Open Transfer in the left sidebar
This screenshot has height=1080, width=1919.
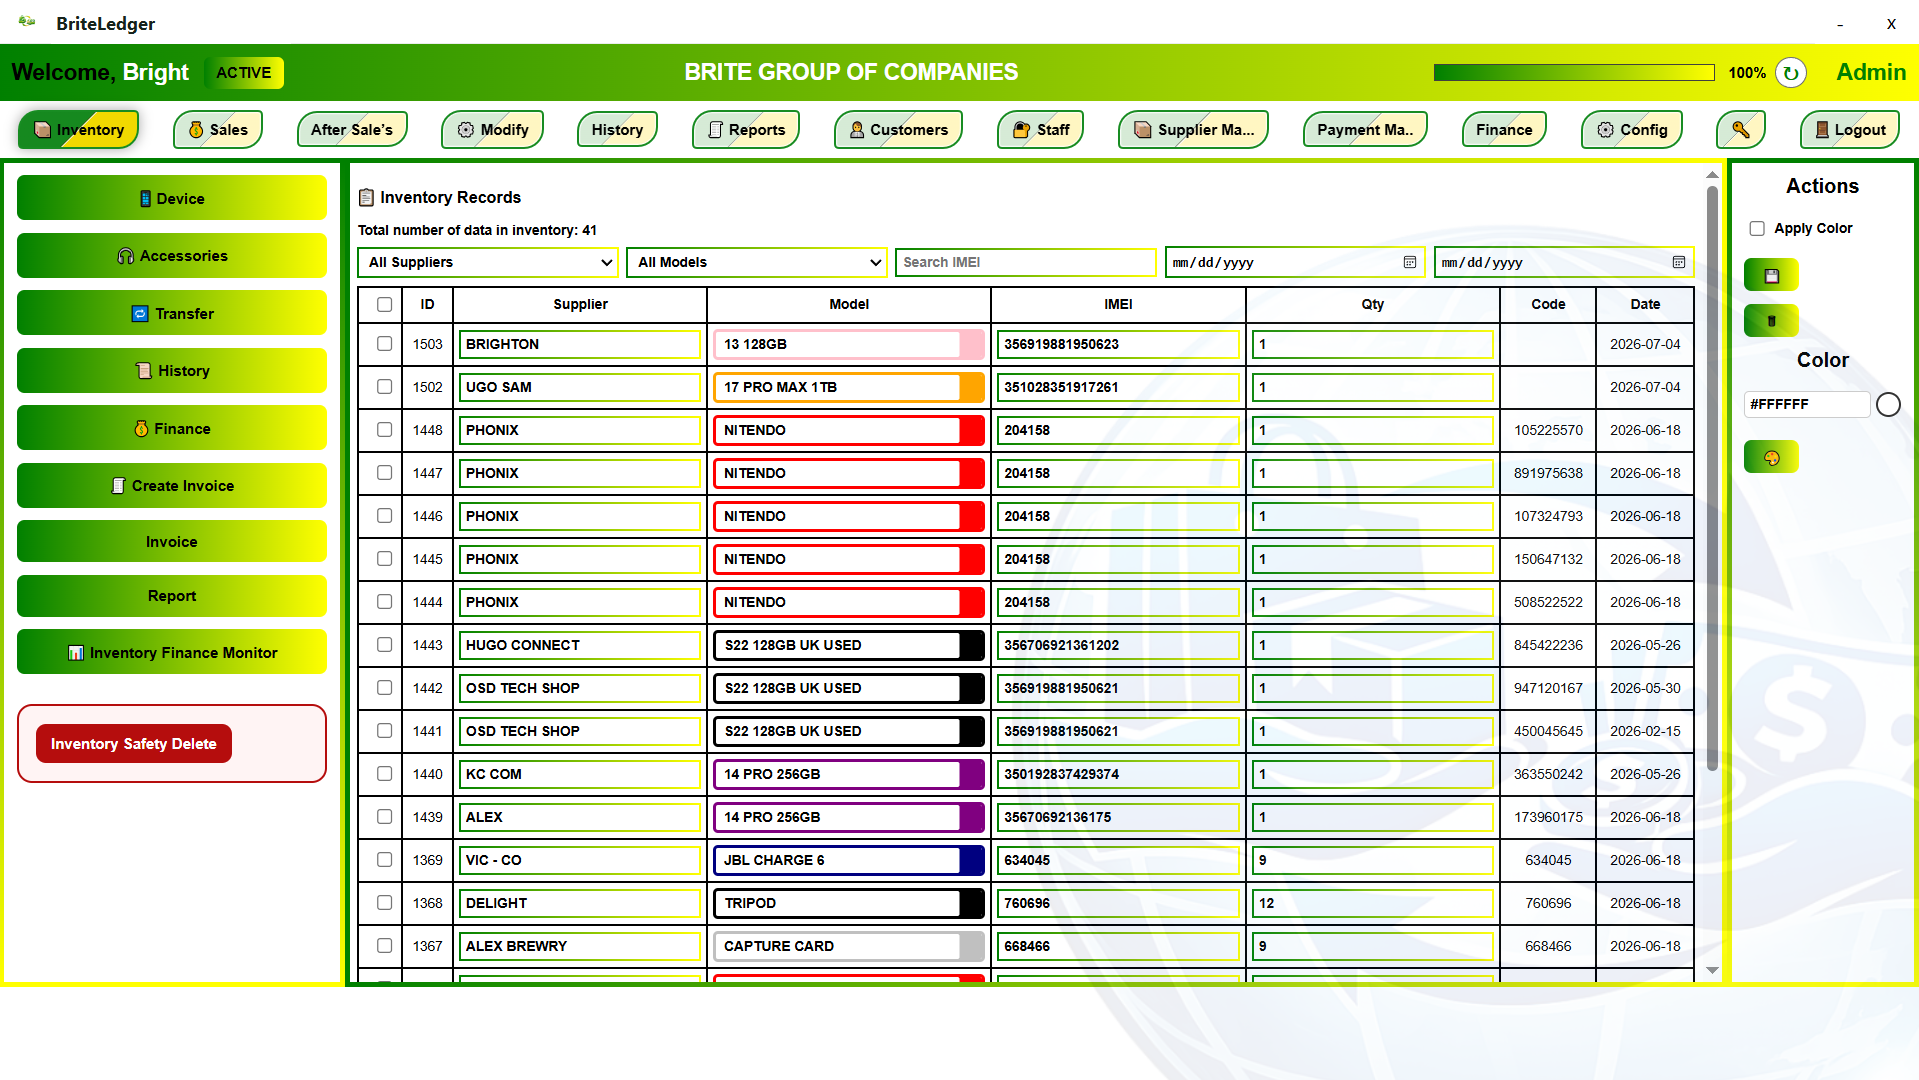[x=172, y=313]
